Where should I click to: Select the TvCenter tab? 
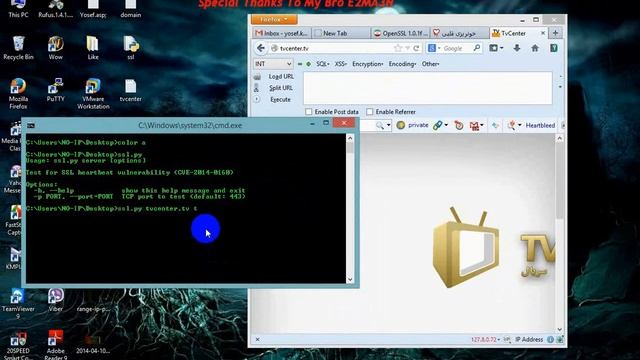coord(513,33)
